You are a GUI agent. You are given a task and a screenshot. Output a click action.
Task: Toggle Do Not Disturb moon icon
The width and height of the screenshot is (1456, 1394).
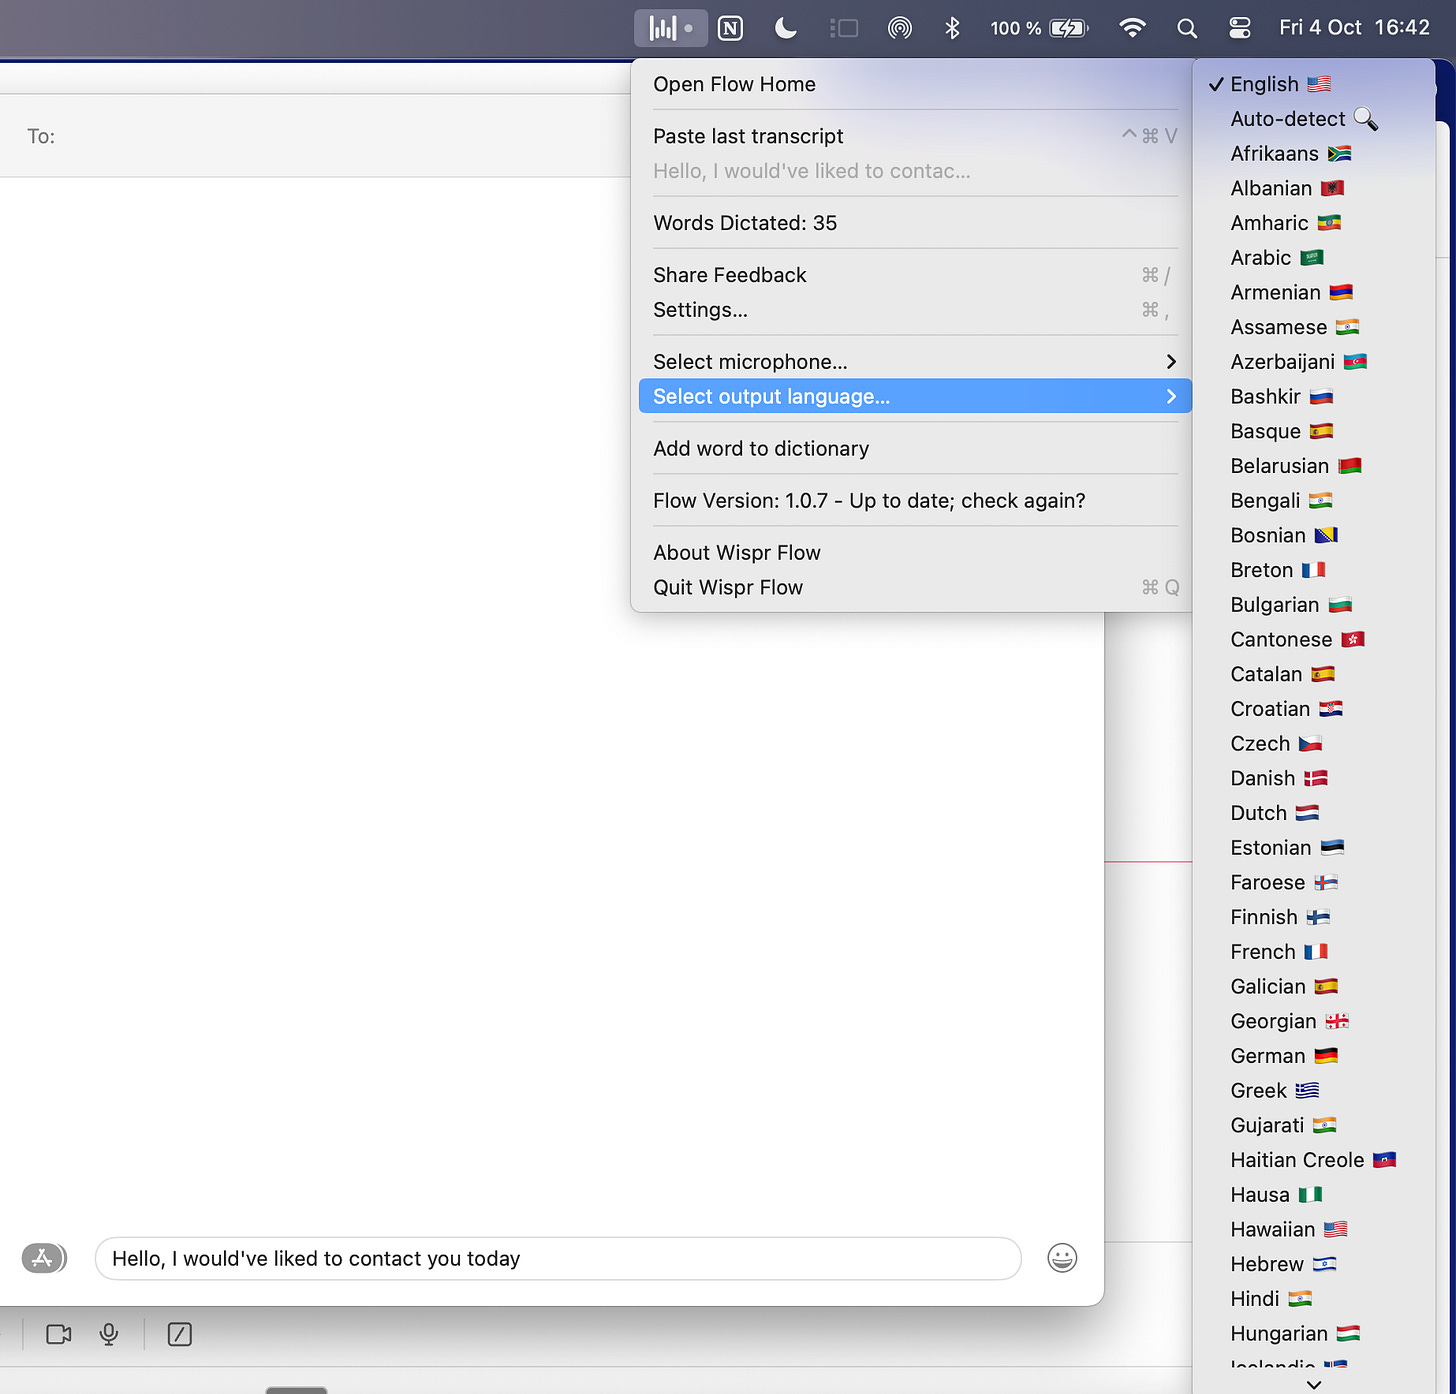point(786,28)
